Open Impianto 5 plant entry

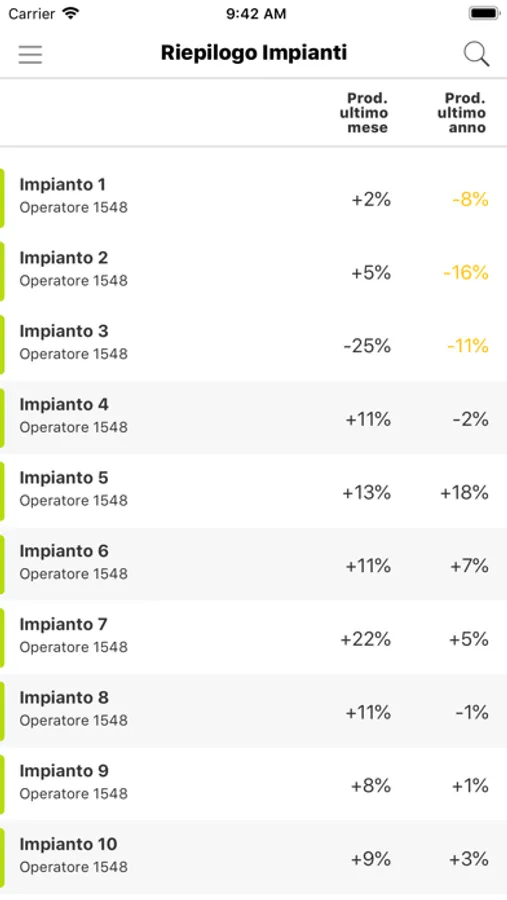253,491
